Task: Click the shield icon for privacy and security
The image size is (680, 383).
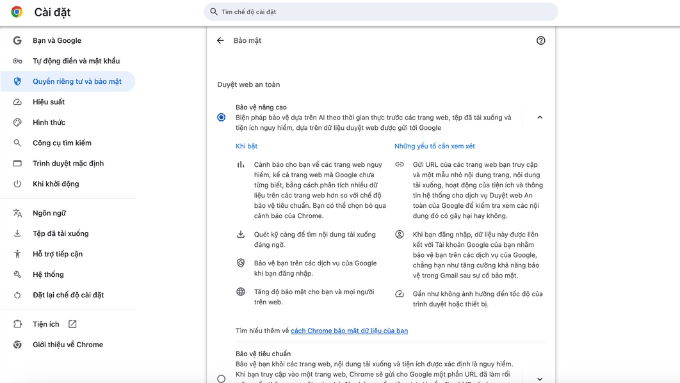Action: point(17,81)
